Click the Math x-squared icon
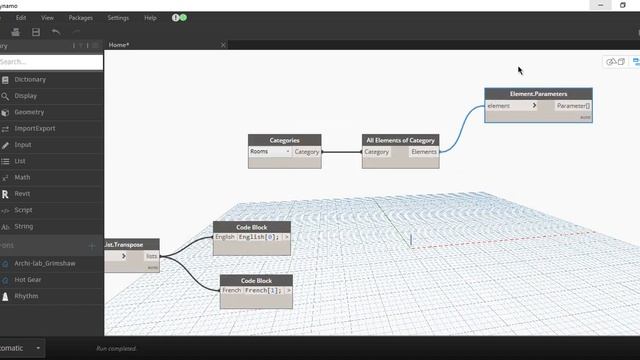Screen dimensions: 640x360 [5, 178]
